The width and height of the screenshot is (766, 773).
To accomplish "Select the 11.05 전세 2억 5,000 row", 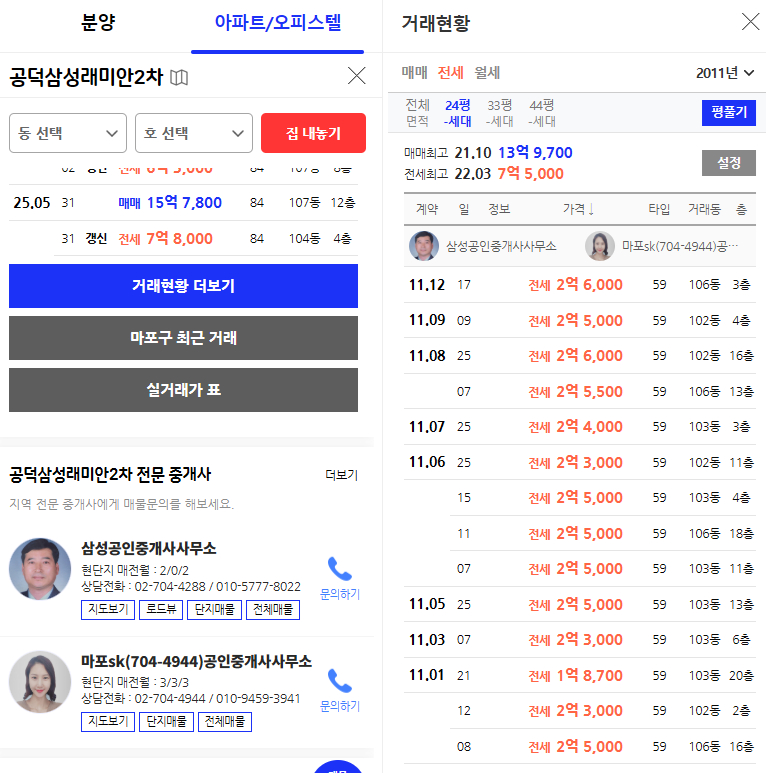I will pos(580,604).
